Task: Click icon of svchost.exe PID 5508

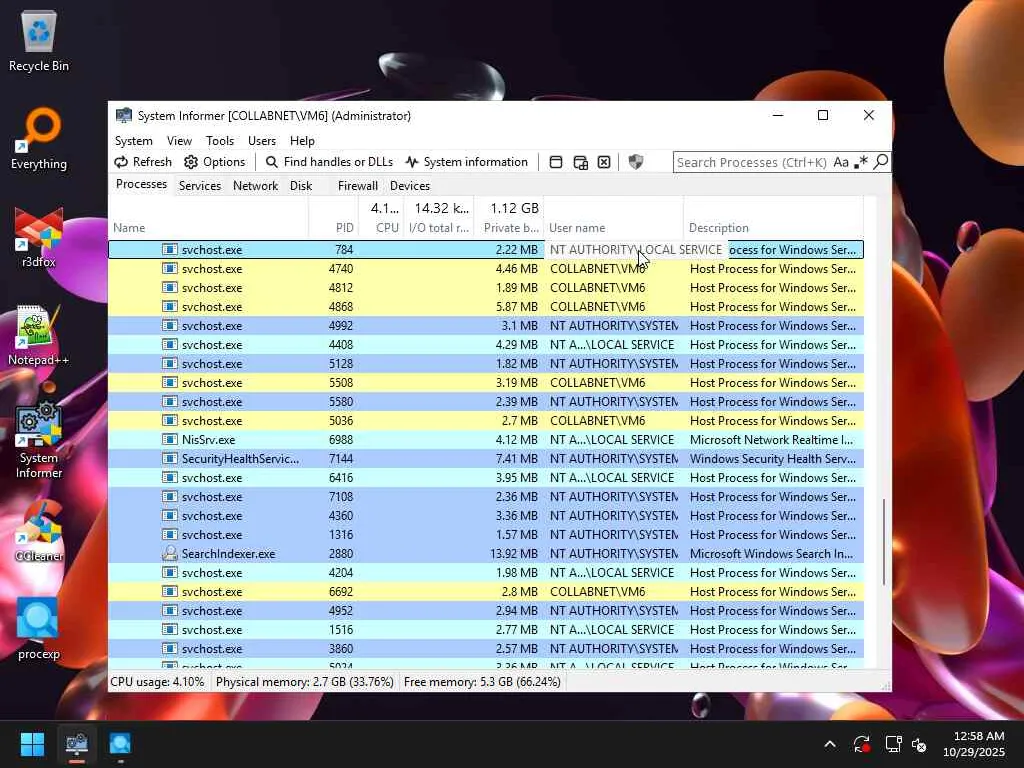Action: pos(170,383)
